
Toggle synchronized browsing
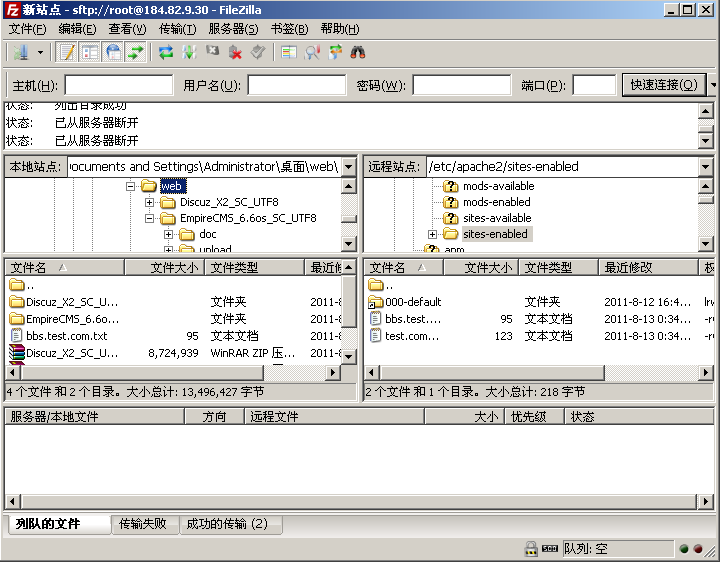(x=335, y=52)
